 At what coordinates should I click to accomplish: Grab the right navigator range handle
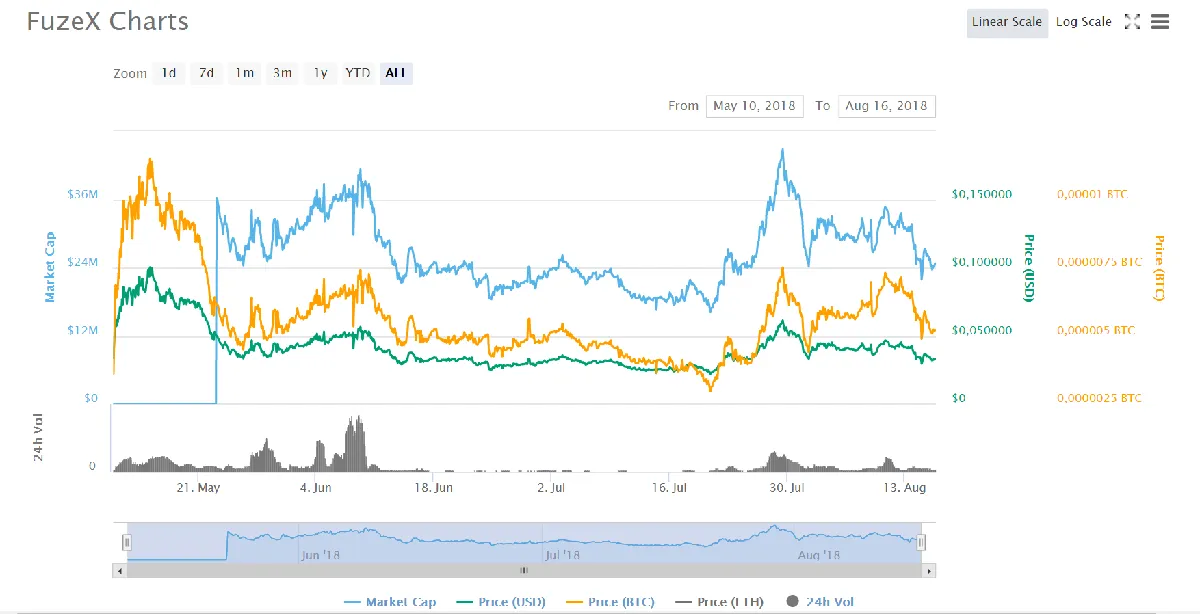tap(922, 542)
